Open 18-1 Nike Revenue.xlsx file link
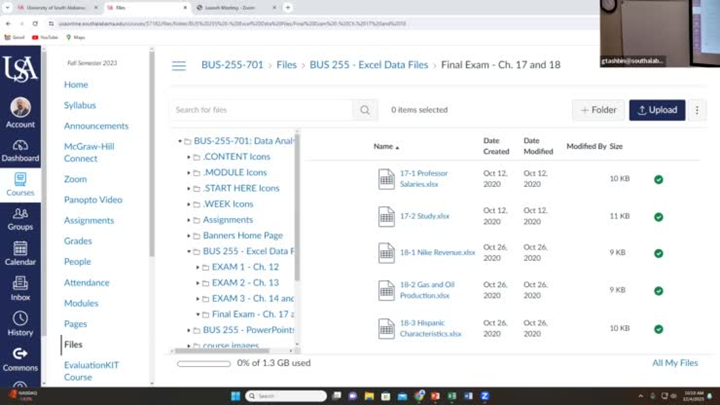The height and width of the screenshot is (405, 720). click(437, 253)
